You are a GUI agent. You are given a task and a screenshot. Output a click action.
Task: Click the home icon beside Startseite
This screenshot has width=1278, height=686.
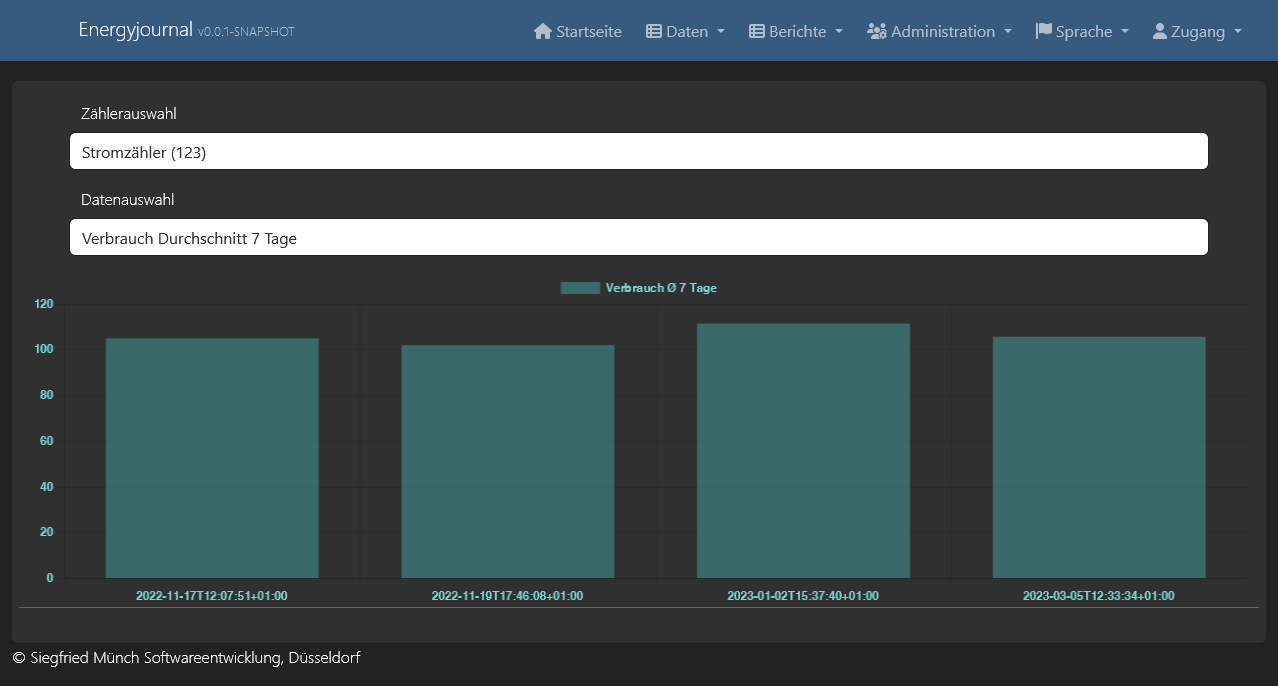pyautogui.click(x=543, y=31)
